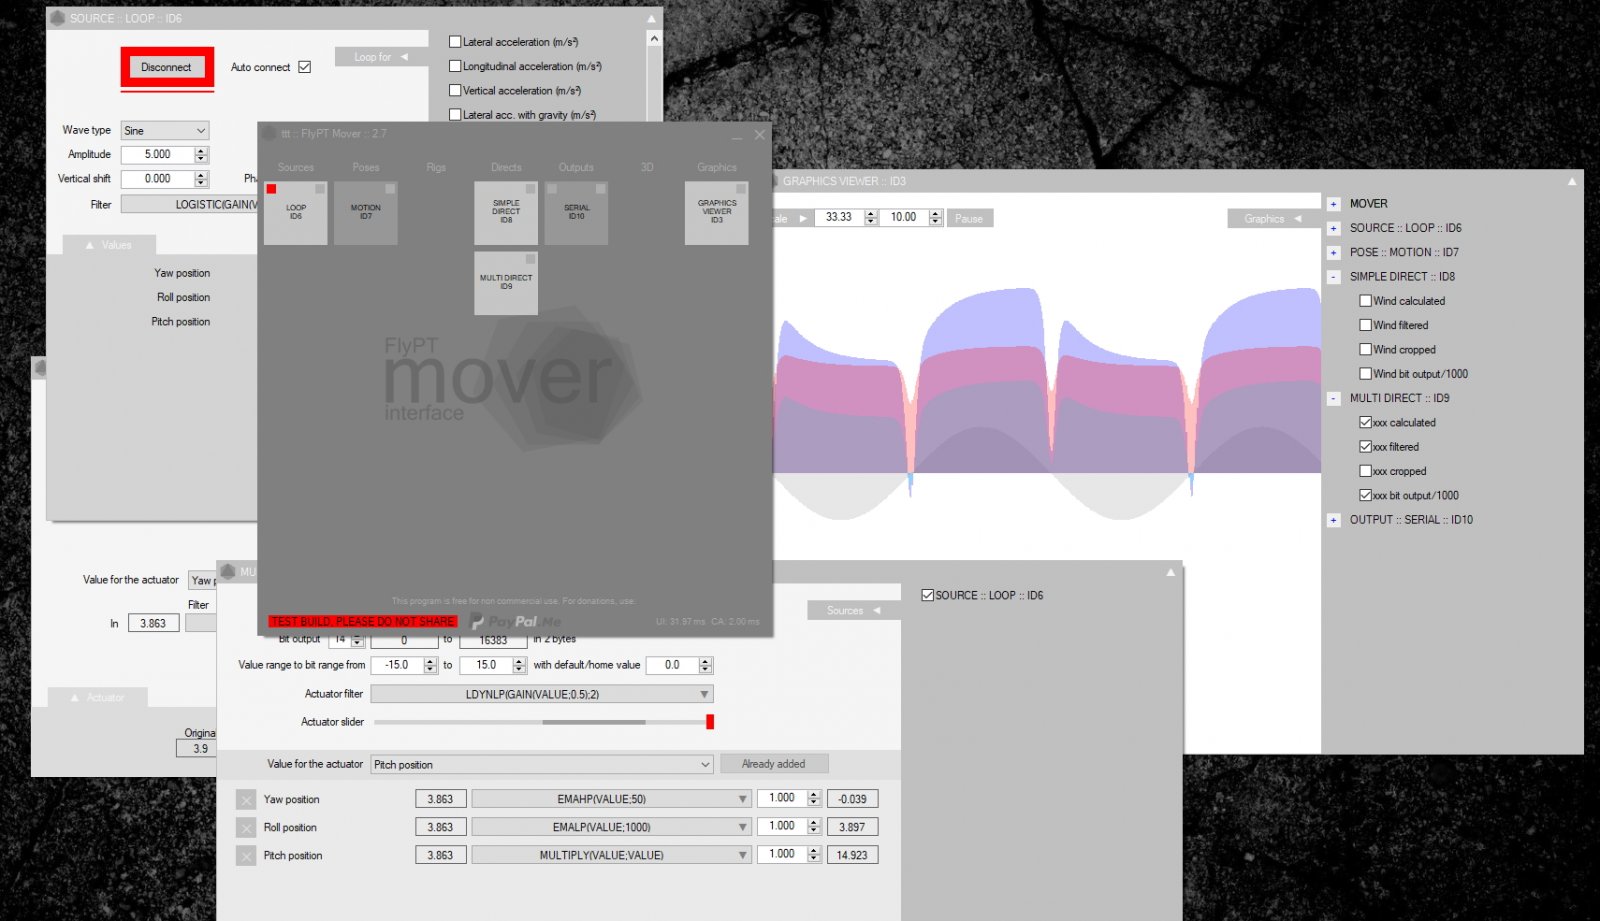Pause the graphics viewer
1600x921 pixels.
coord(969,218)
